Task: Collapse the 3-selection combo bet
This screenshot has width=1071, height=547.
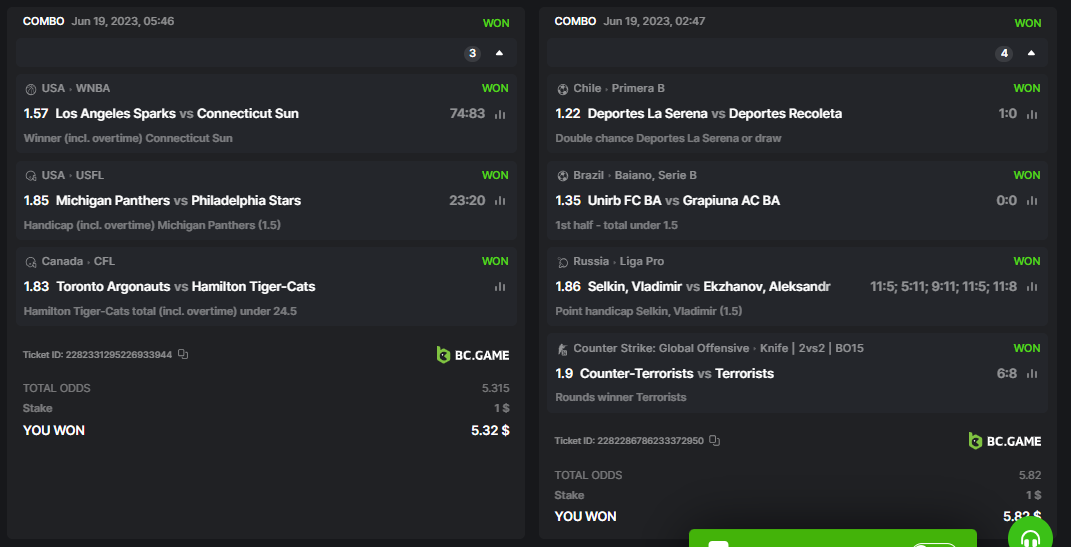Action: 499,53
